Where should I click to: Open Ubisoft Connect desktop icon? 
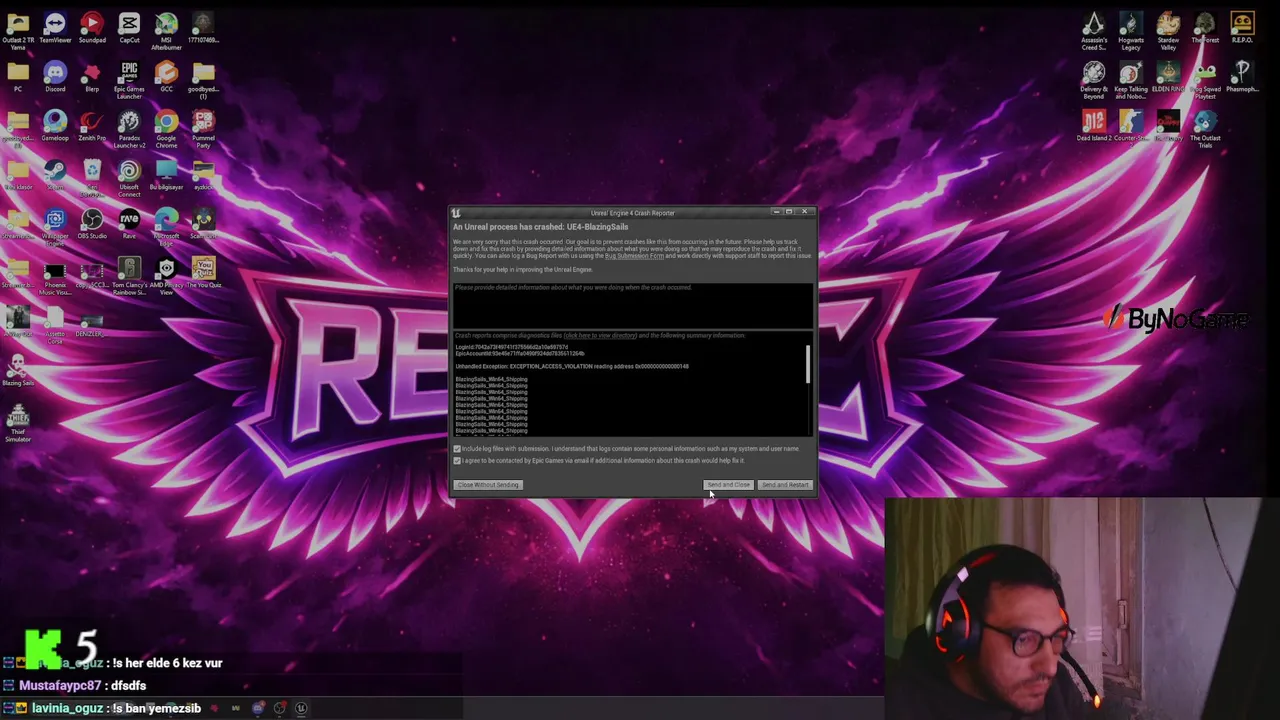[x=129, y=178]
